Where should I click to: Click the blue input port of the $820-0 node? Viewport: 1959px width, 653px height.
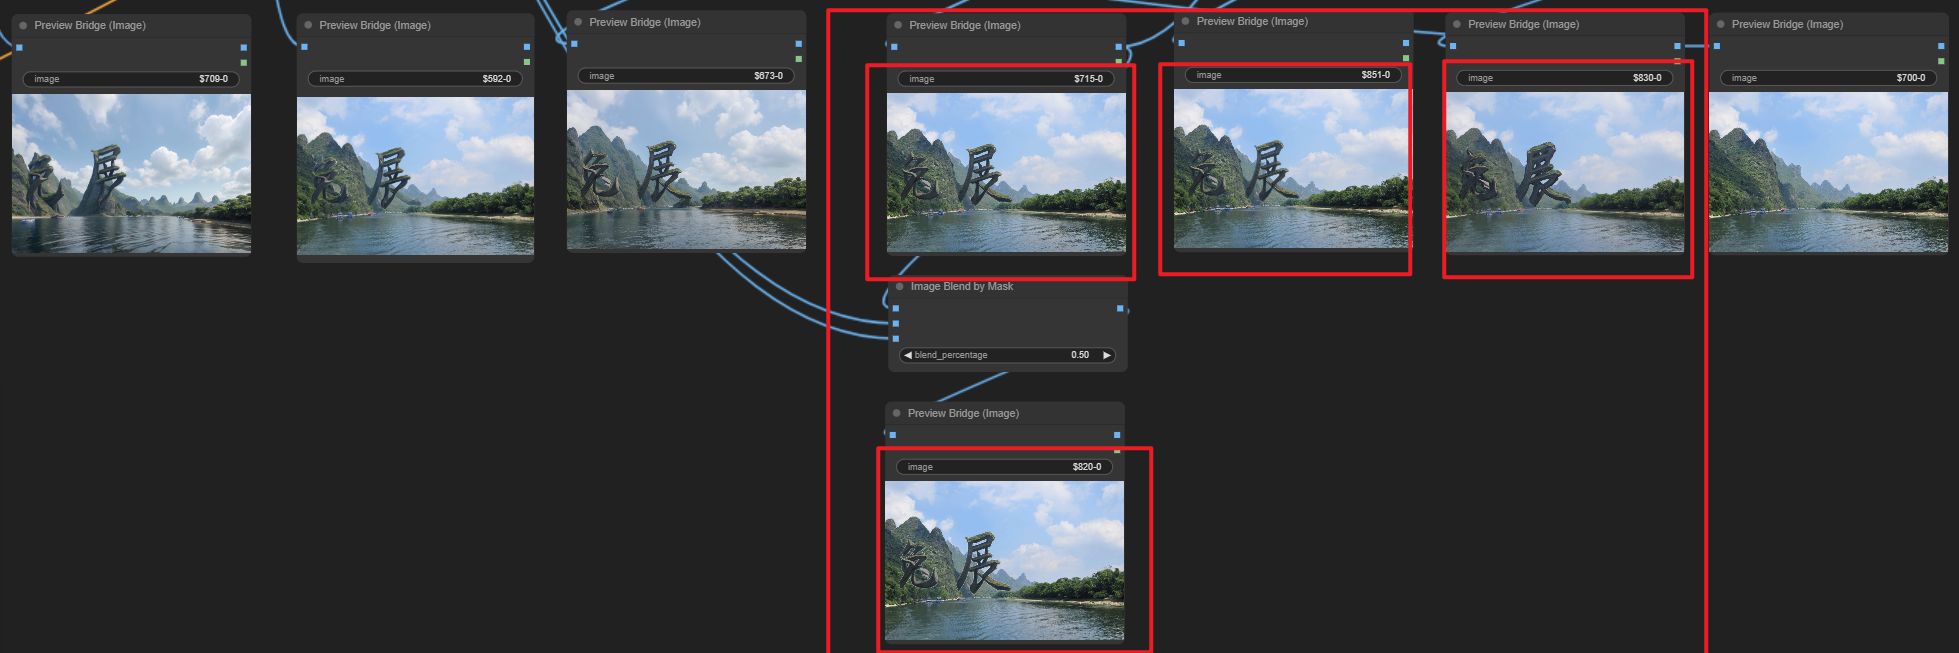[x=893, y=435]
